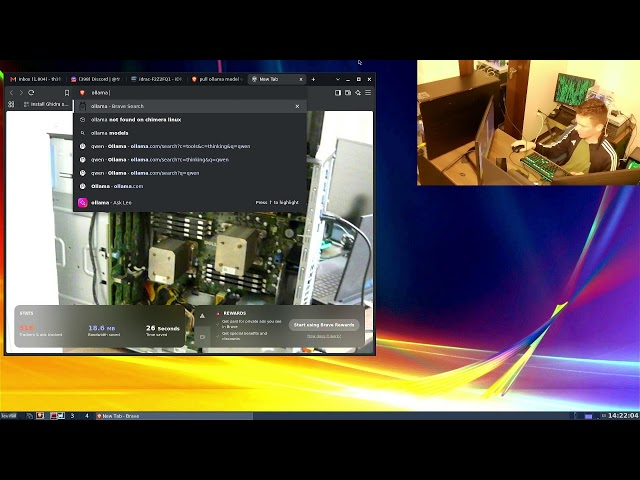
Task: Click the workspace 2 pager thumbnail
Action: click(58, 416)
